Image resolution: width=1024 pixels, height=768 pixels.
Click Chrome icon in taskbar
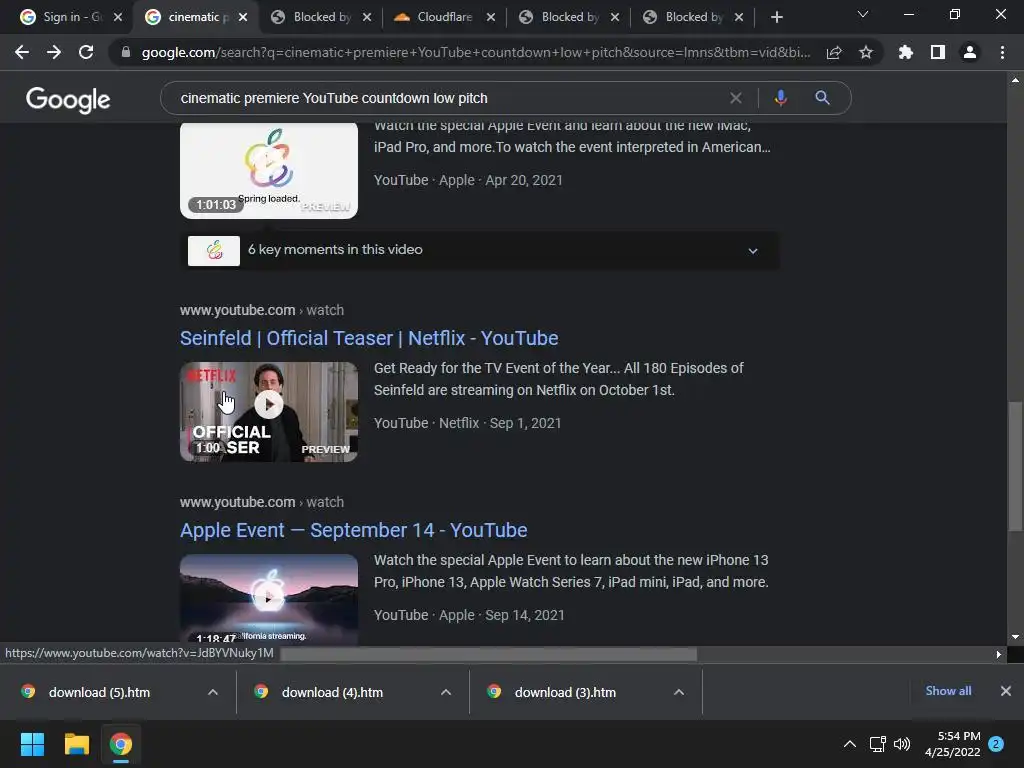pos(121,744)
